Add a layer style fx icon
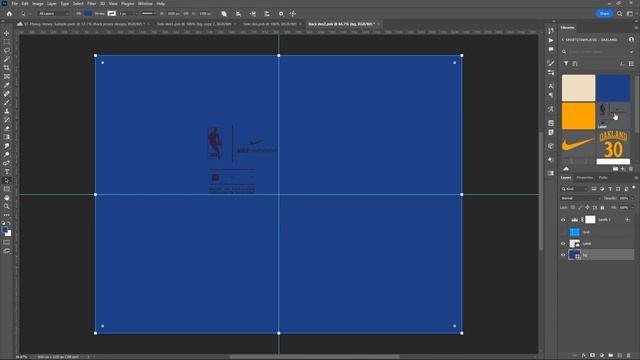This screenshot has height=360, width=640. click(584, 356)
